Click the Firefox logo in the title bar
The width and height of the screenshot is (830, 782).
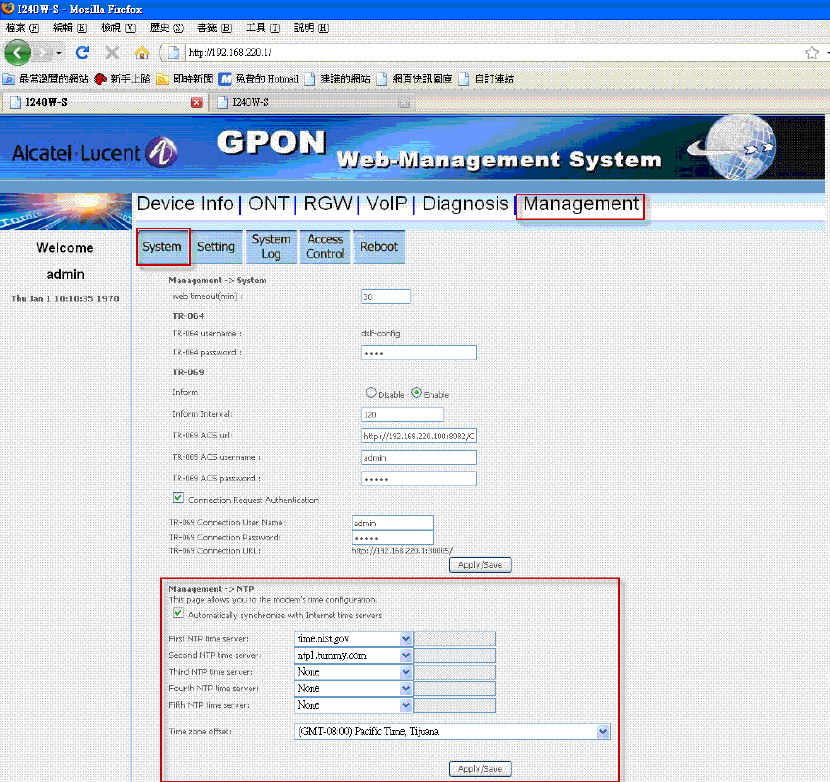(7, 8)
